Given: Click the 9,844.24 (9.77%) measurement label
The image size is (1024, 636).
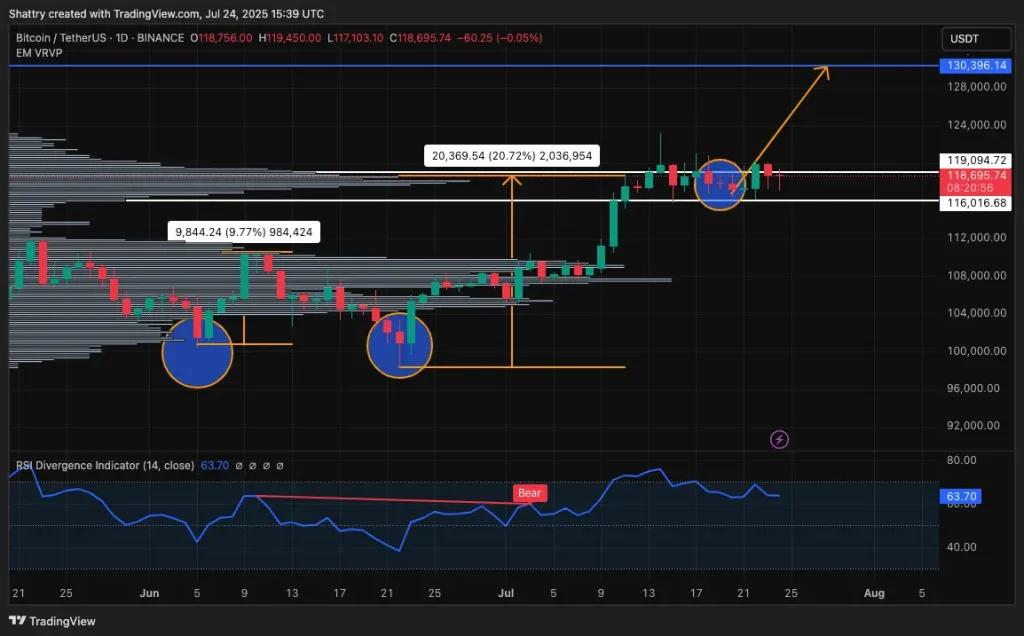Looking at the screenshot, I should (x=244, y=232).
